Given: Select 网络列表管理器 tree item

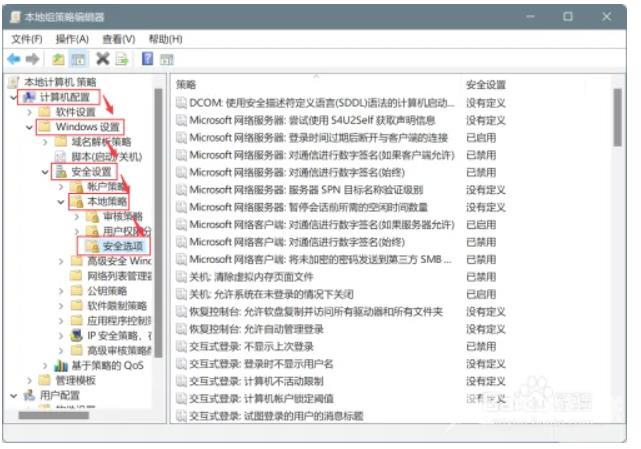Looking at the screenshot, I should tap(119, 276).
